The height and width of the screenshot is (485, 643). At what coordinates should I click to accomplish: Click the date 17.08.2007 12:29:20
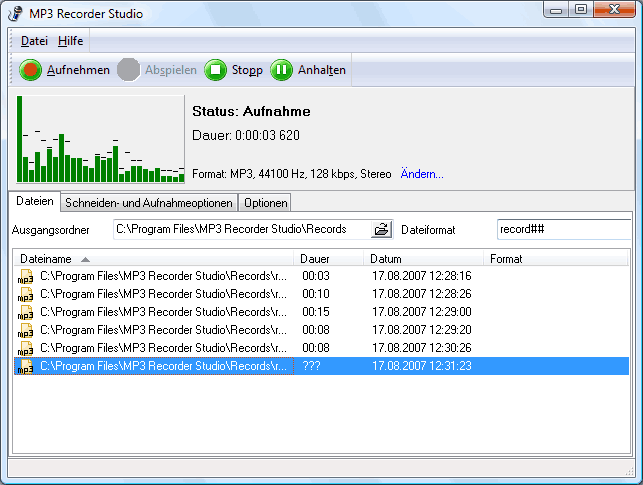[422, 330]
